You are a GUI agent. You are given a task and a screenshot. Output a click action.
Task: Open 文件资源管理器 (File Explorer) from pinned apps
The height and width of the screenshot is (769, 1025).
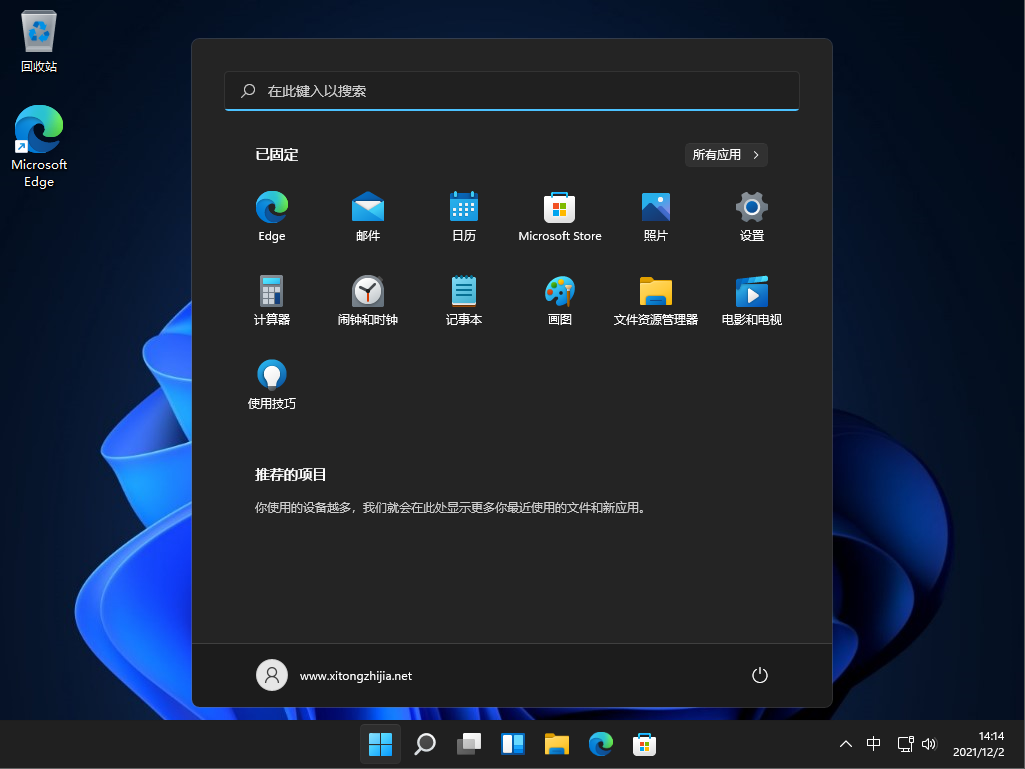click(x=655, y=293)
